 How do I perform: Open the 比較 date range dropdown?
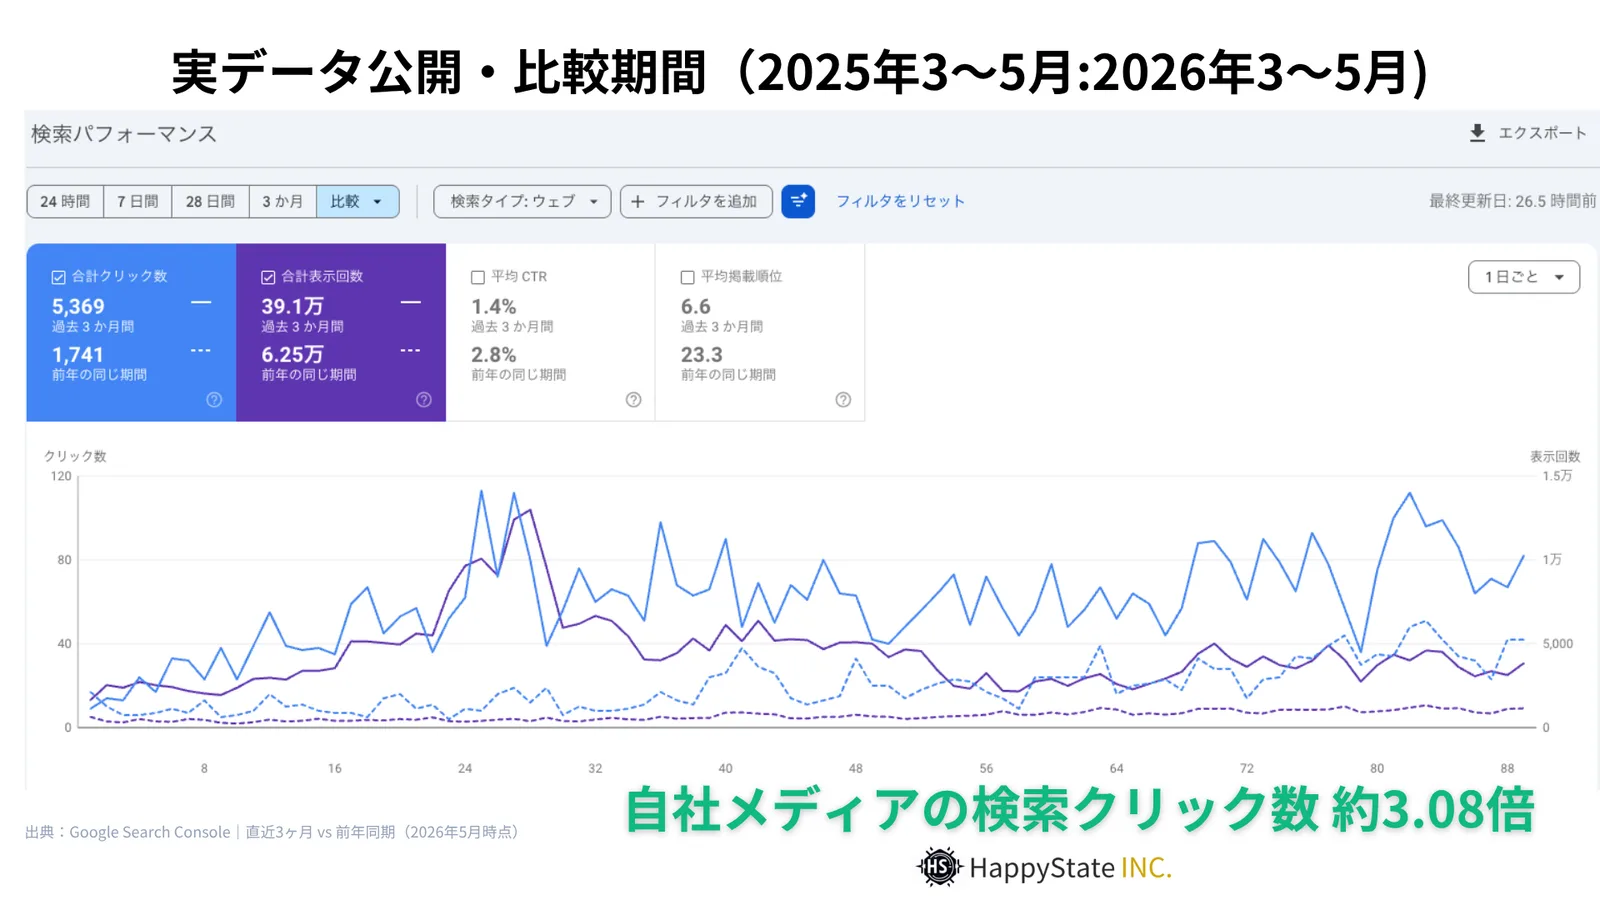click(x=358, y=201)
